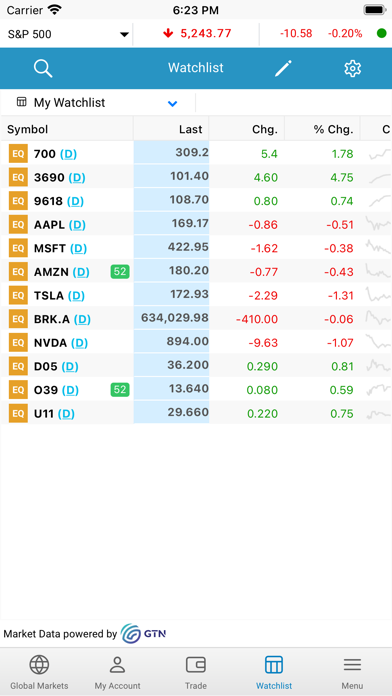Image resolution: width=392 pixels, height=696 pixels.
Task: Tap the 52 badge on O39 row
Action: (120, 390)
